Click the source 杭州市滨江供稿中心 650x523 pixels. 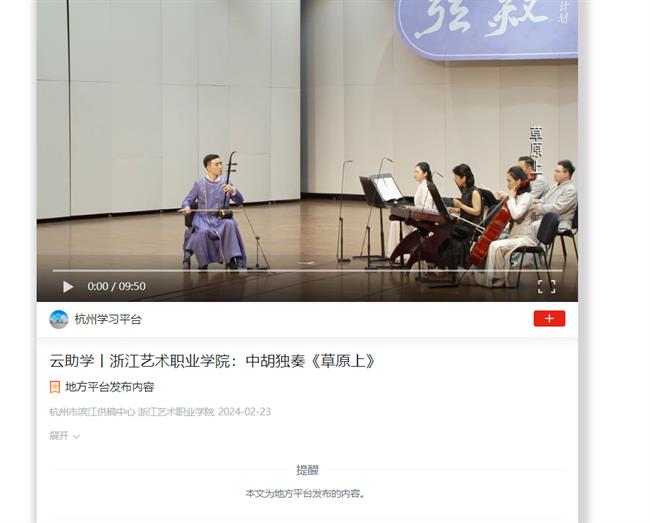pyautogui.click(x=92, y=412)
